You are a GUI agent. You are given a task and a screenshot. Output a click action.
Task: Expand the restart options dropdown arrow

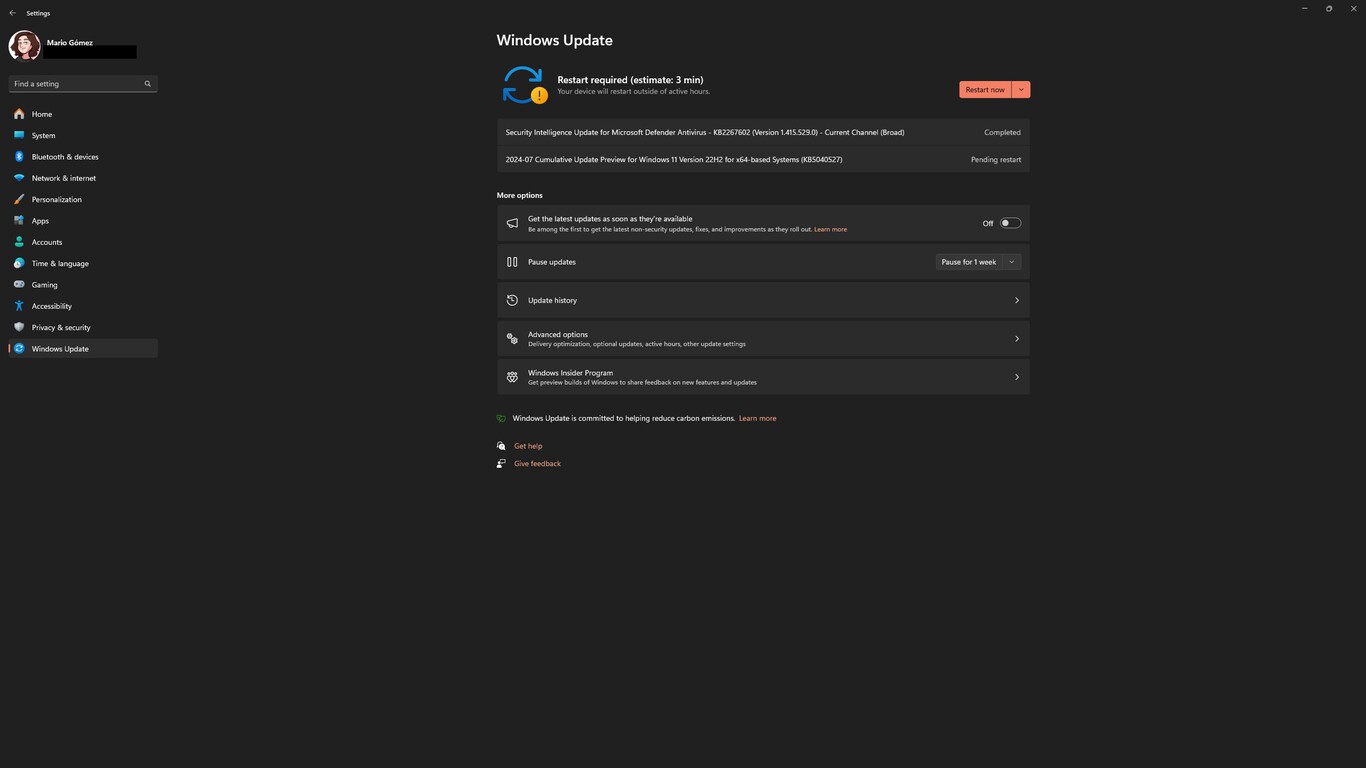click(x=1021, y=90)
